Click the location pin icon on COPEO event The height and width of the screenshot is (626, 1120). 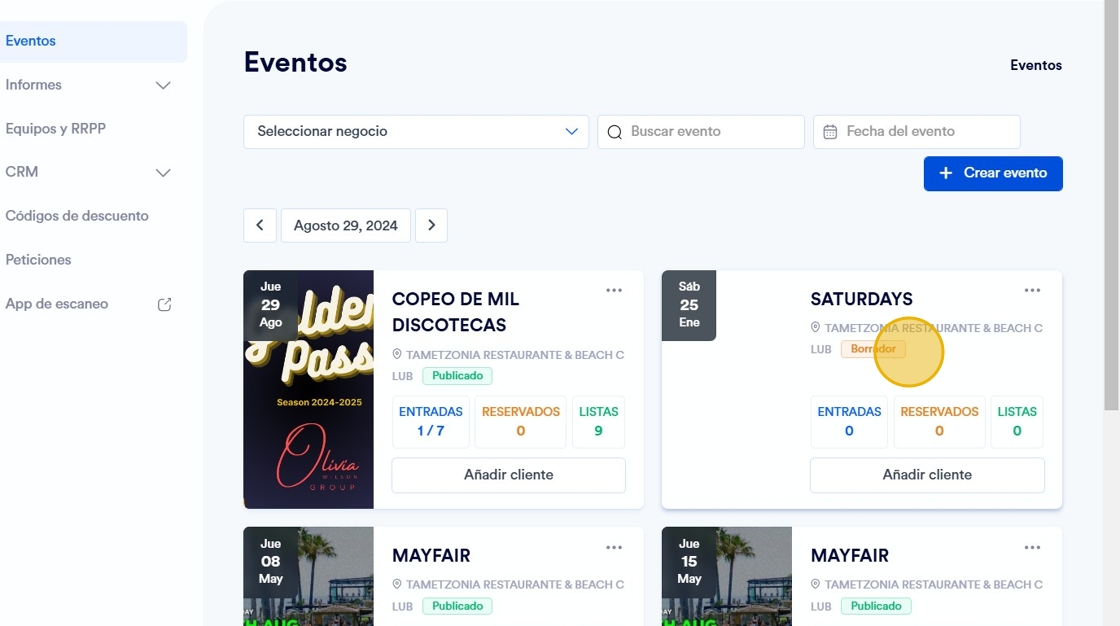pyautogui.click(x=397, y=354)
